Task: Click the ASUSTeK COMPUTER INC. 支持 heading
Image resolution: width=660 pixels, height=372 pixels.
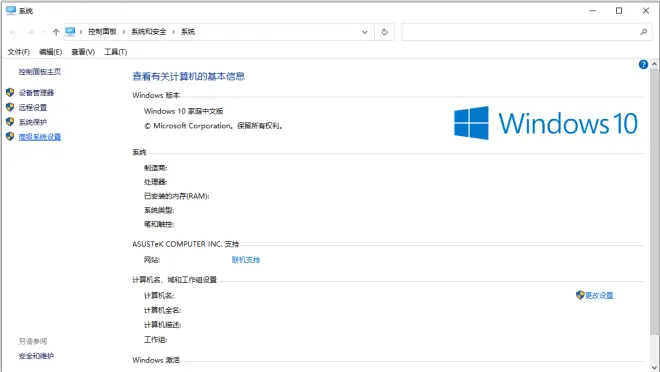Action: (x=186, y=244)
